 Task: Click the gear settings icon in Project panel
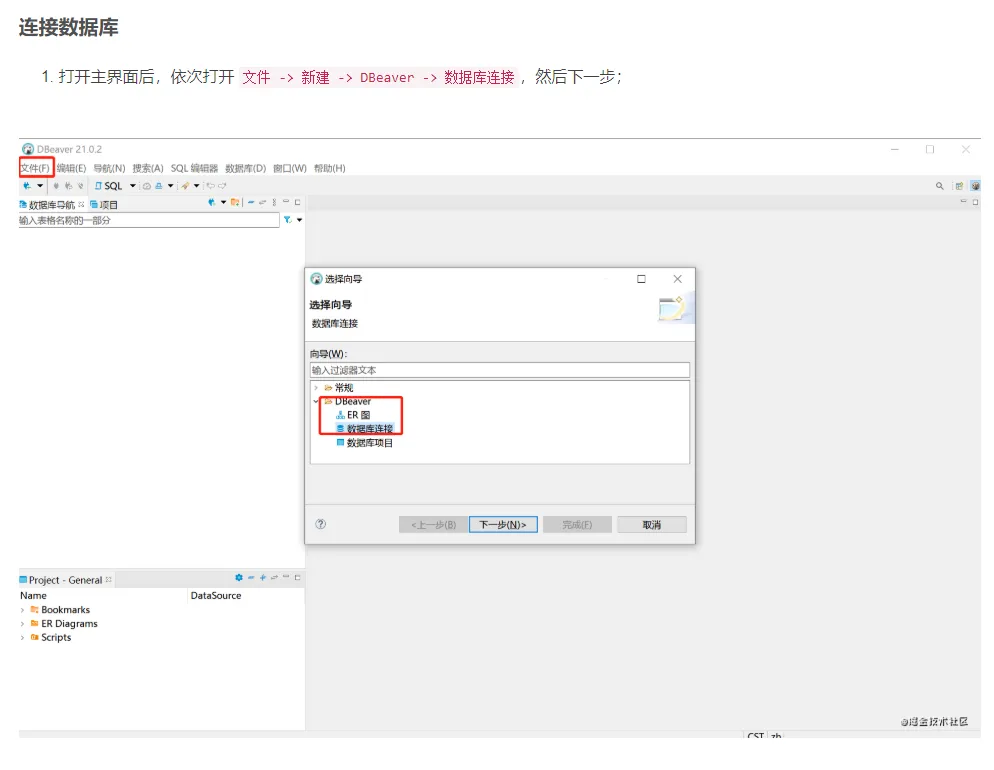pyautogui.click(x=239, y=577)
